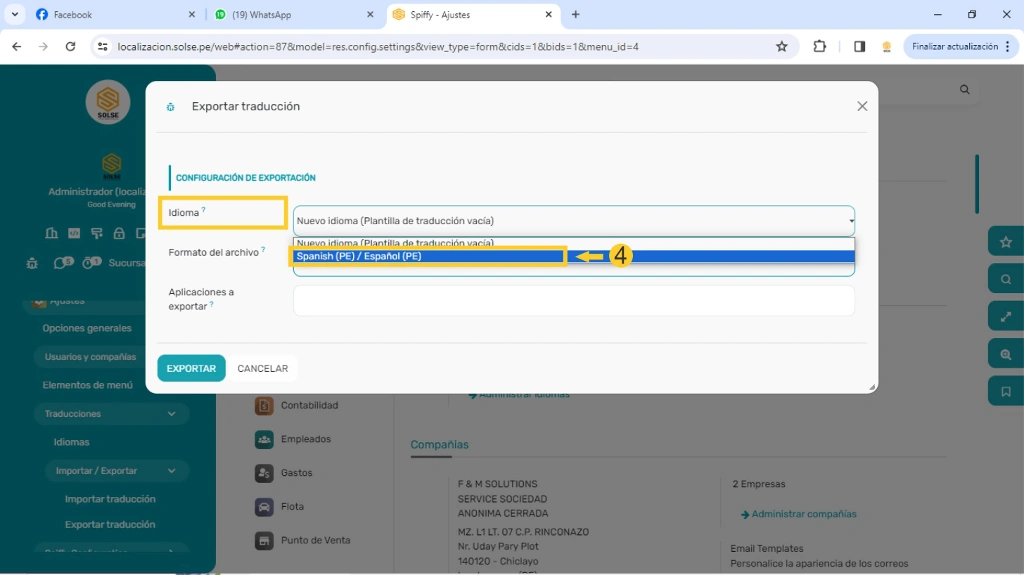Screen dimensions: 1024x575
Task: Click the expand fullscreen arrows icon
Action: point(1005,316)
